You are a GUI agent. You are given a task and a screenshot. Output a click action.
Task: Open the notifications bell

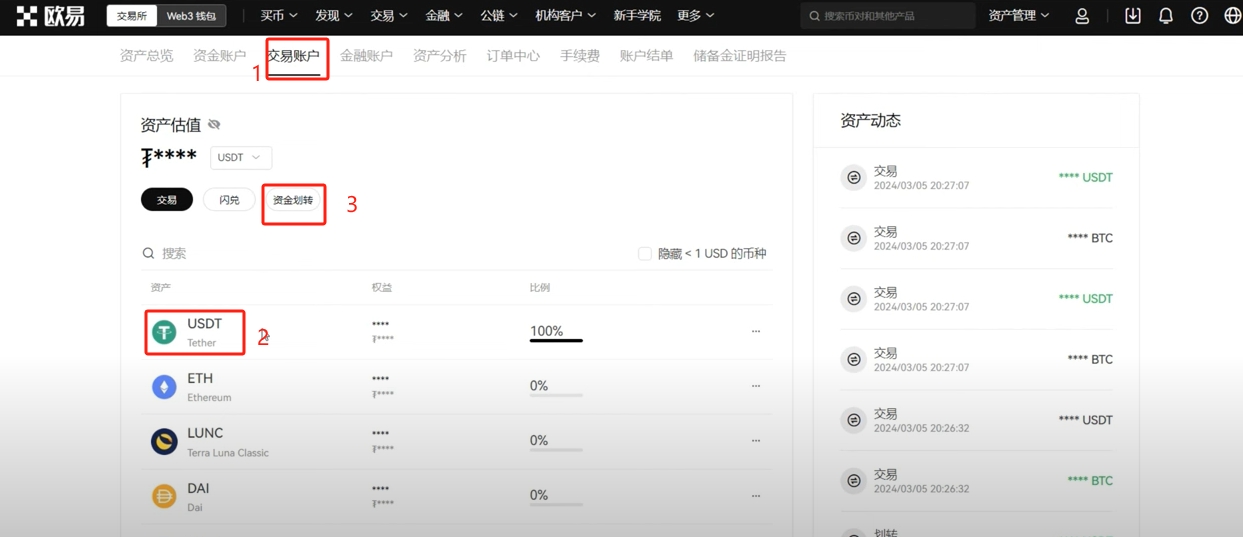pos(1166,16)
